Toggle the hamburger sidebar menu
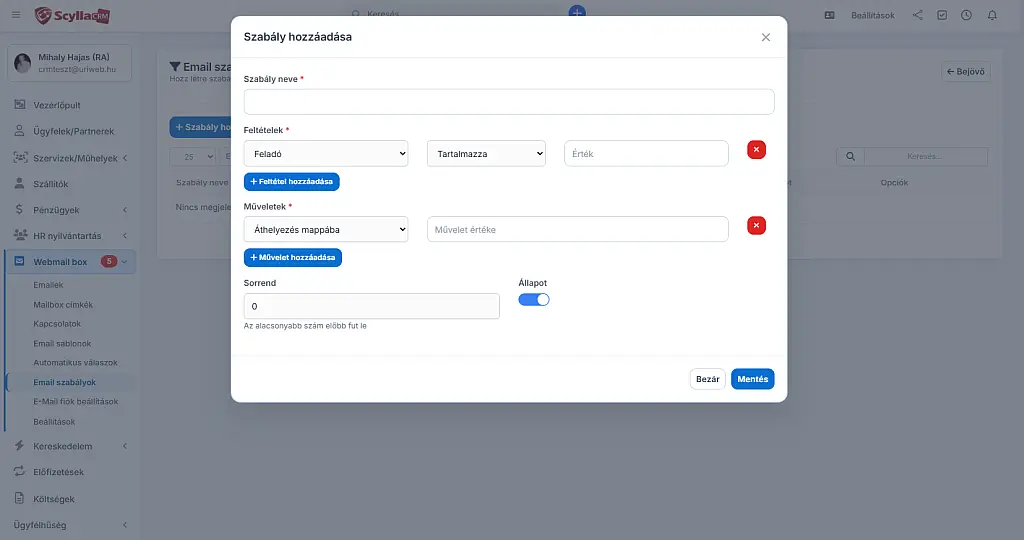1024x540 pixels. (16, 15)
